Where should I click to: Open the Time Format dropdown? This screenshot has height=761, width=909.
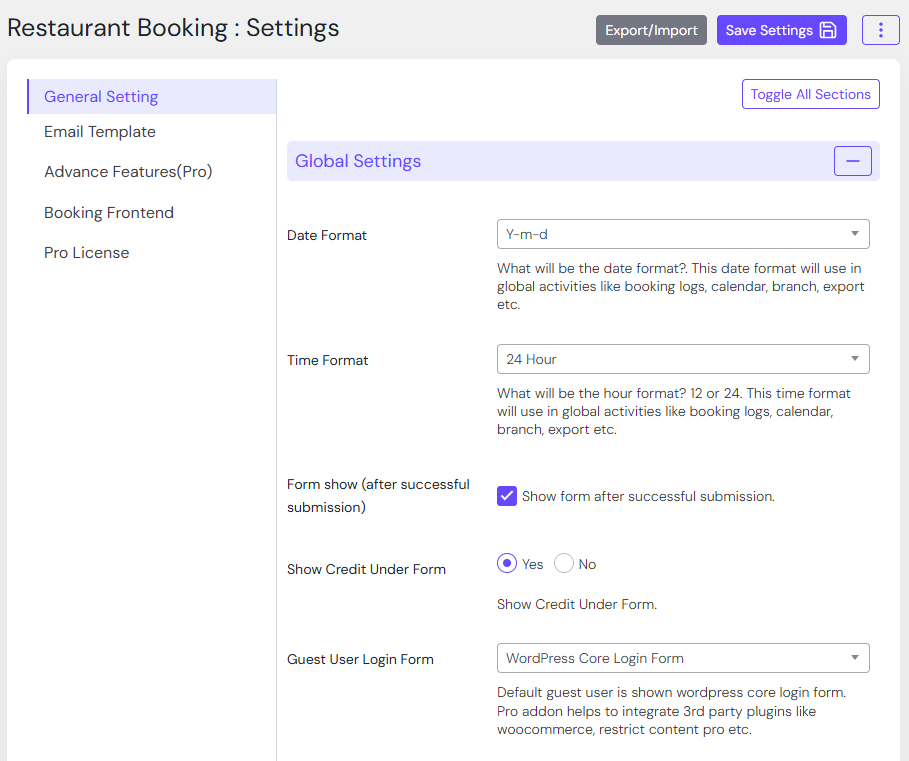[683, 359]
